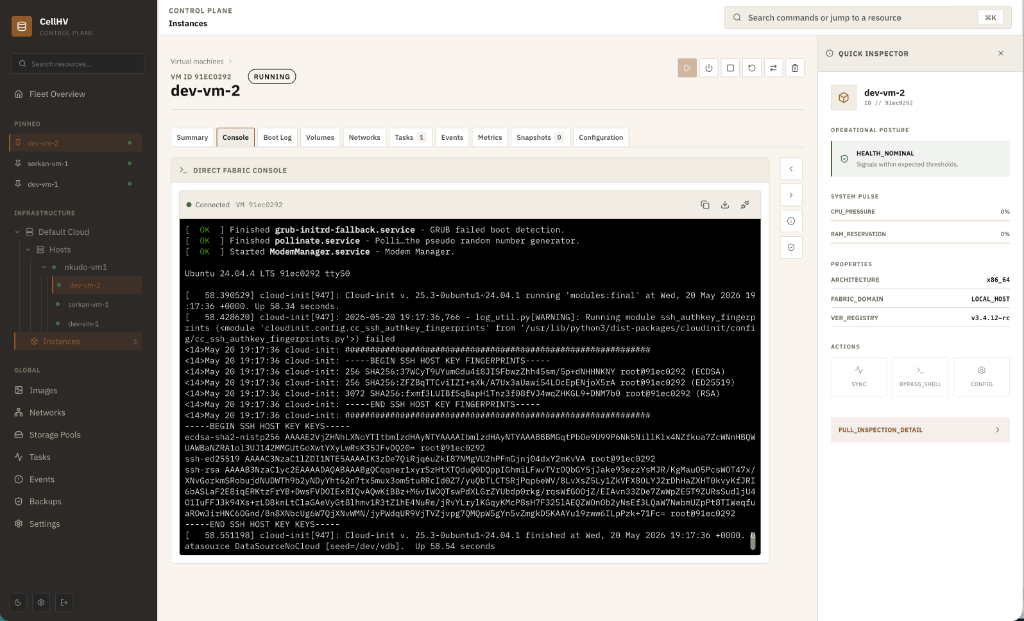Download the console log via download icon
The image size is (1024, 621).
[x=725, y=204]
